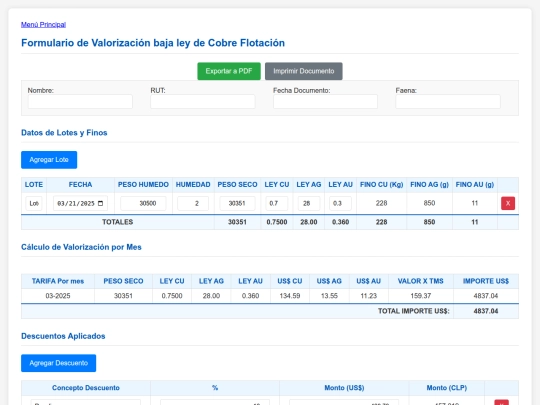This screenshot has height=405, width=540.
Task: Click the HUMEDAD column header
Action: 193,185
